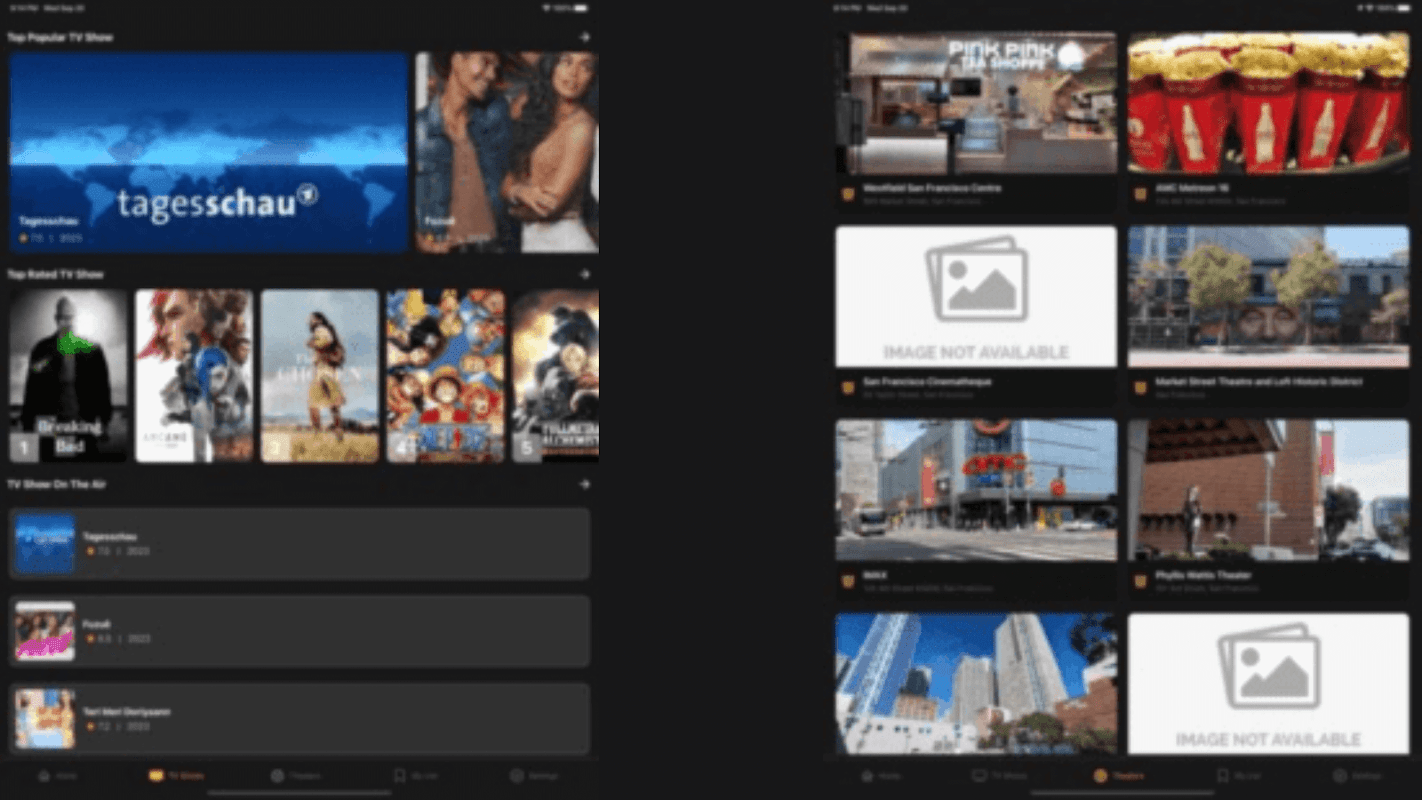Viewport: 1422px width, 800px height.
Task: Open the couple poster beside tagesschau banner
Action: coord(507,152)
